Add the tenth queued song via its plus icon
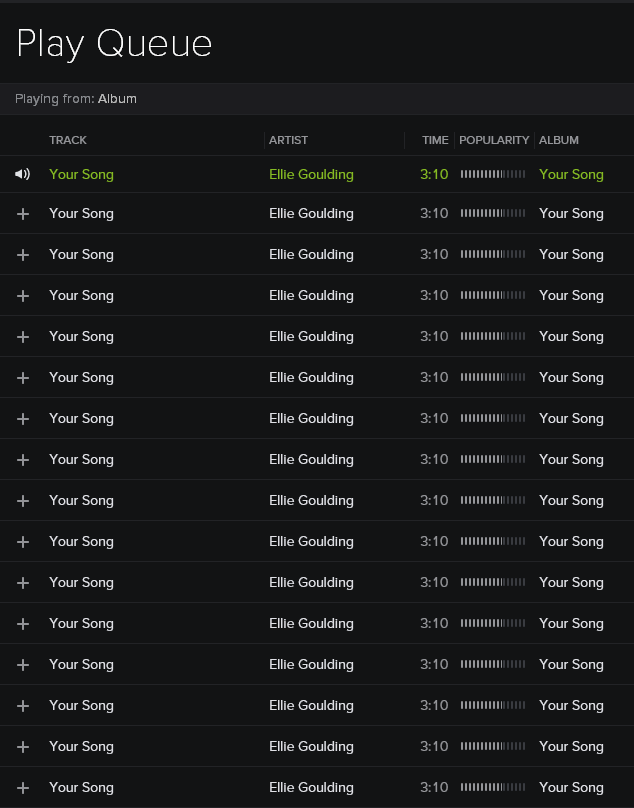Screen dimensions: 634x808 pyautogui.click(x=22, y=541)
